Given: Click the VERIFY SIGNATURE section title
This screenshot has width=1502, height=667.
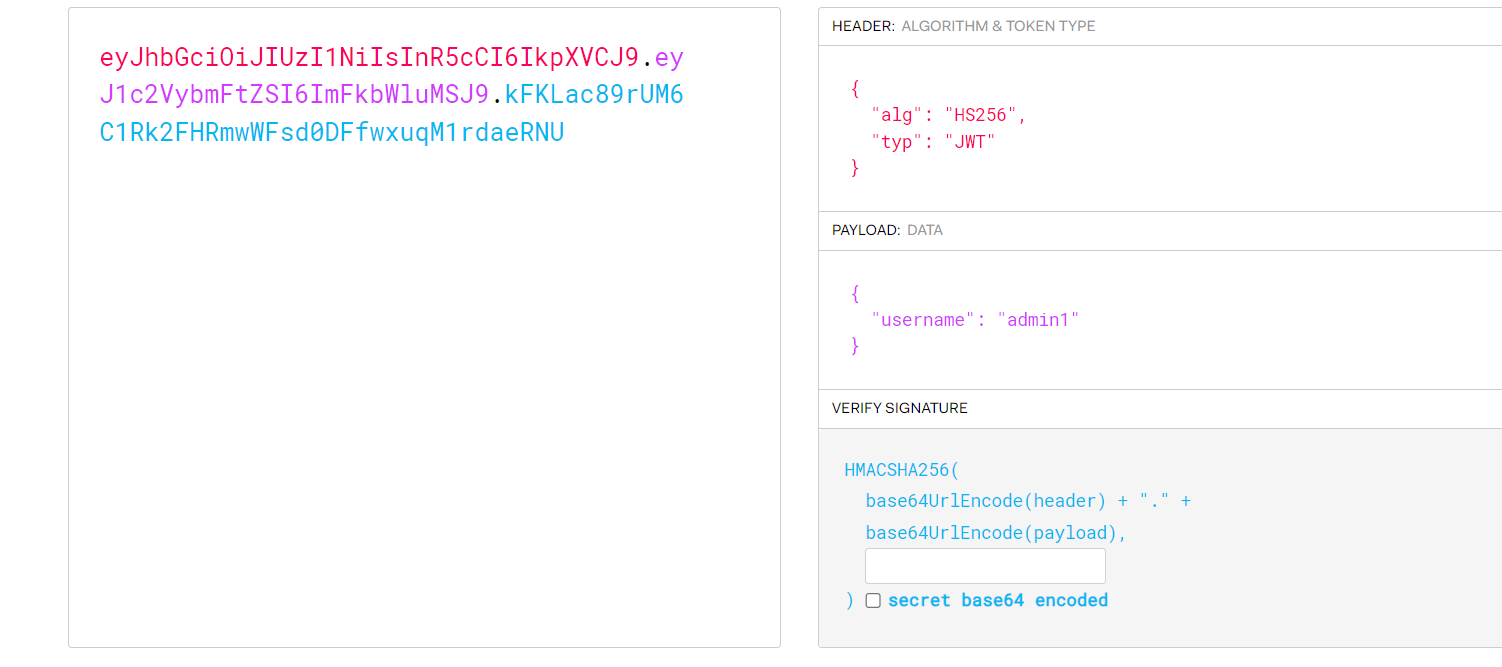Looking at the screenshot, I should point(899,408).
